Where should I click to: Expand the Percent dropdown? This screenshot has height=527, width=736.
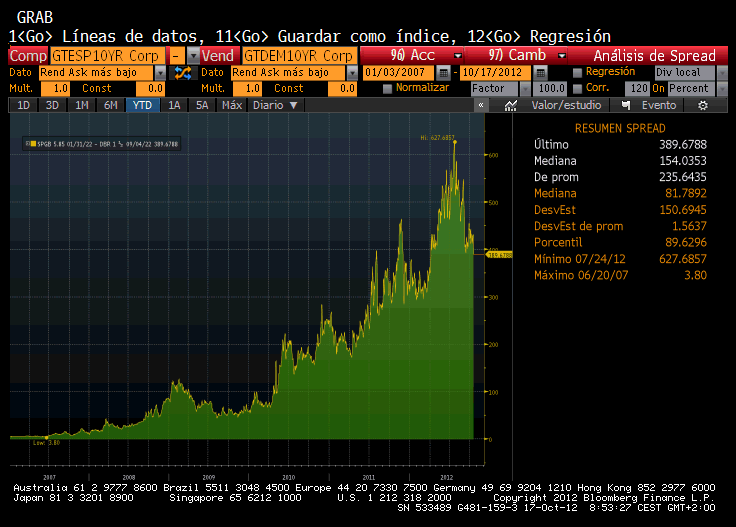coord(722,89)
